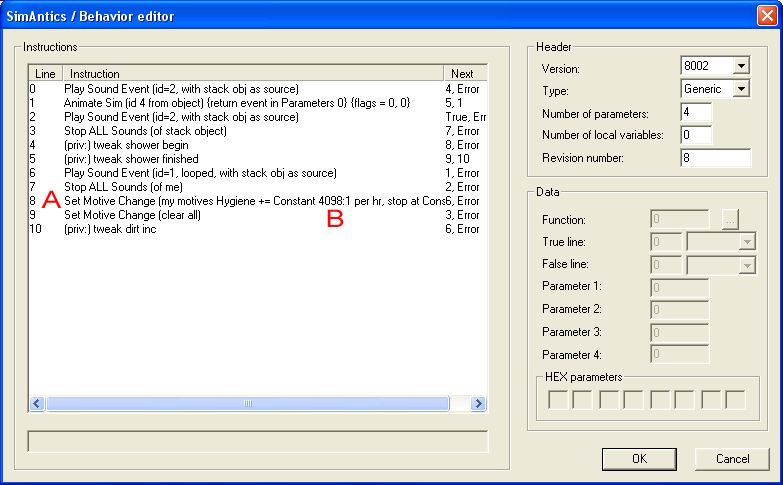The height and width of the screenshot is (485, 783).
Task: Open the Version dropdown showing 8002
Action: (742, 65)
